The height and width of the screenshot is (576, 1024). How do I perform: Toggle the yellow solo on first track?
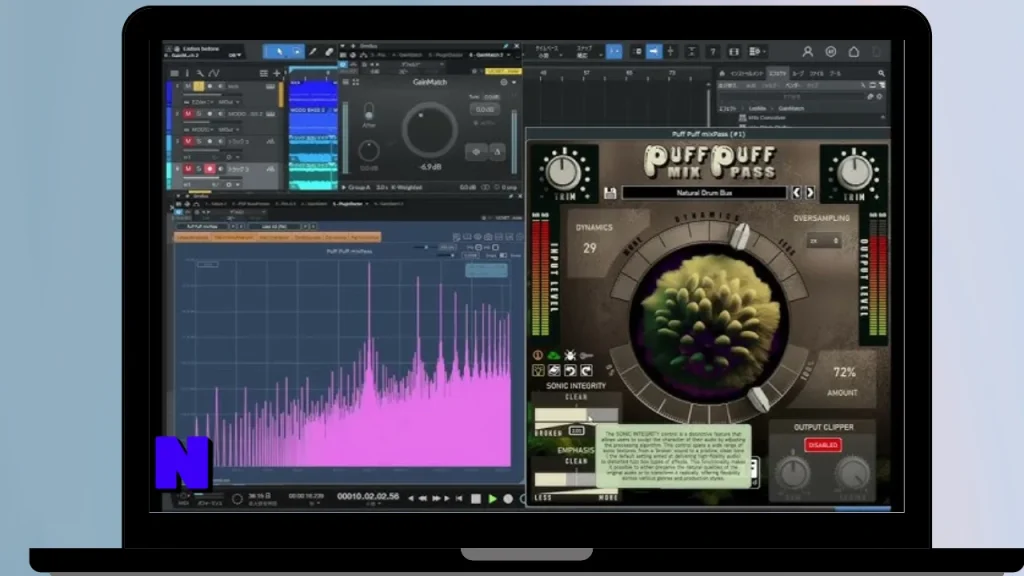tap(199, 86)
